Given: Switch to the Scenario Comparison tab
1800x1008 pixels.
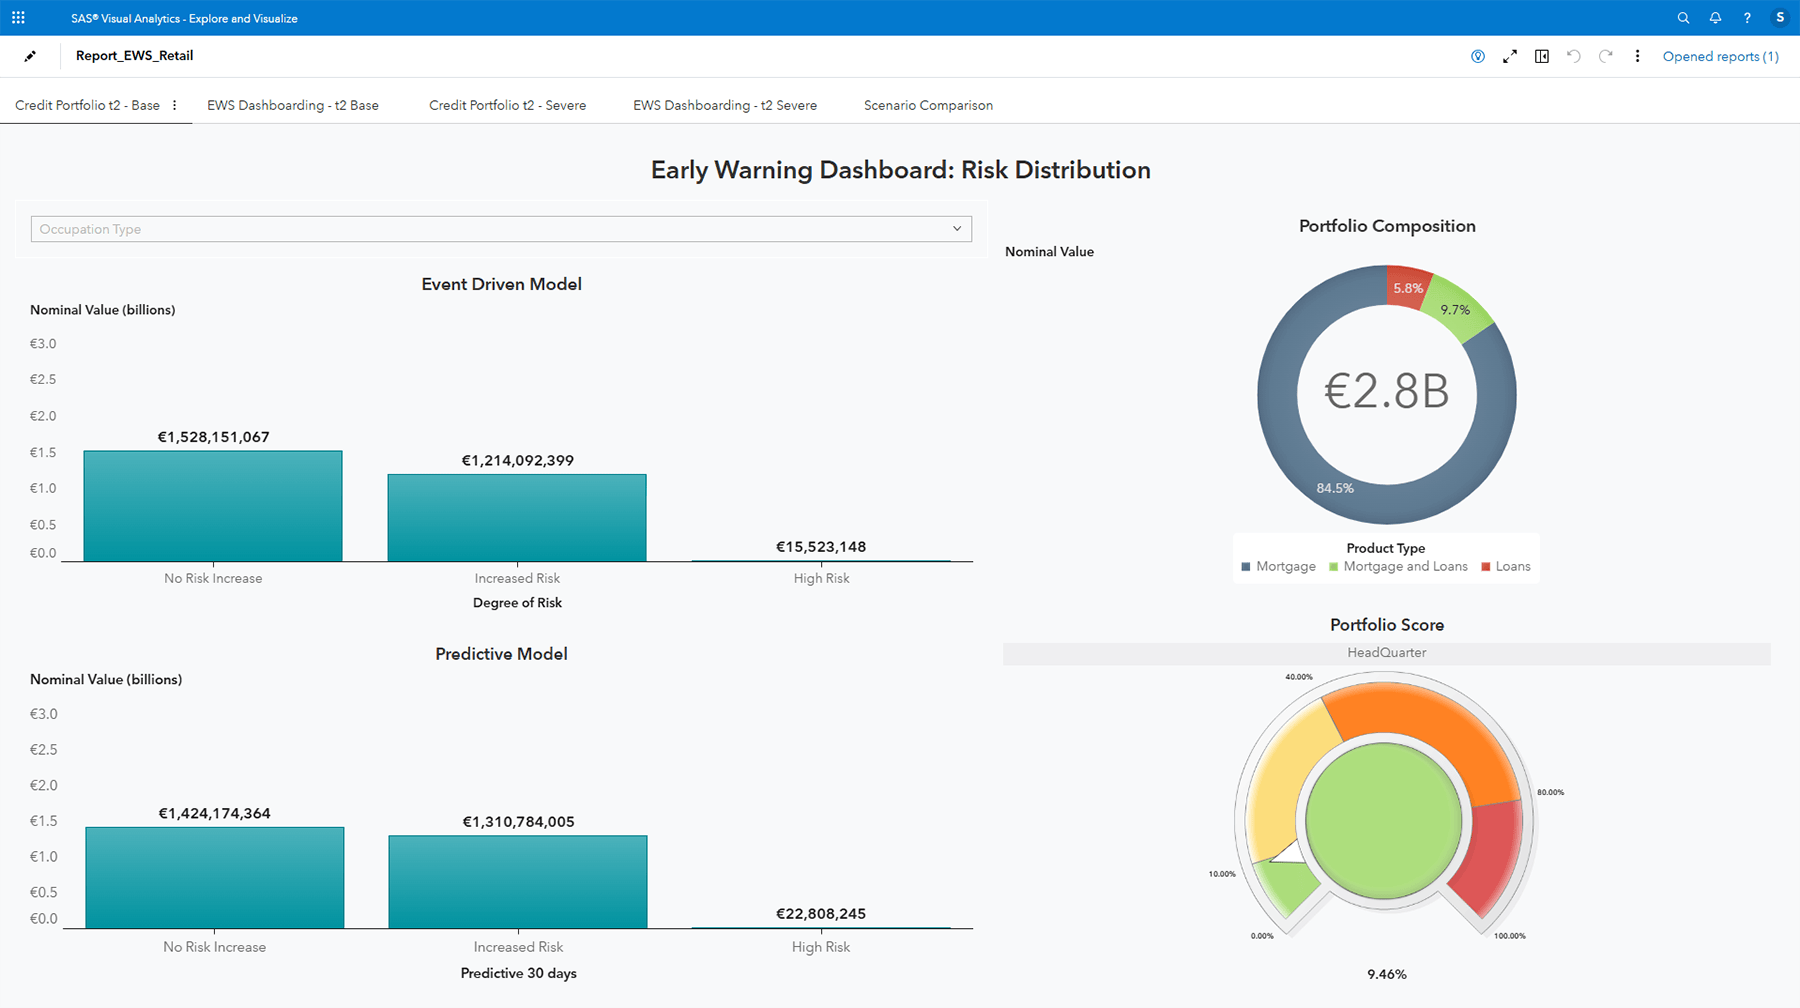Looking at the screenshot, I should [928, 104].
